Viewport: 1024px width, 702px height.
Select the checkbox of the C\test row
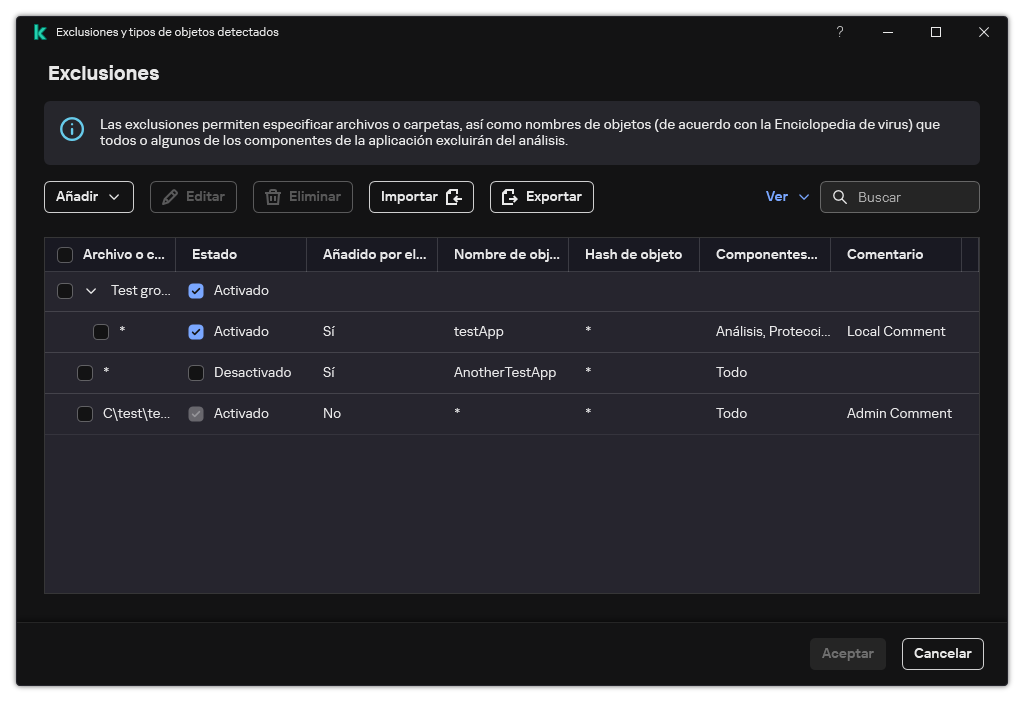click(x=85, y=413)
